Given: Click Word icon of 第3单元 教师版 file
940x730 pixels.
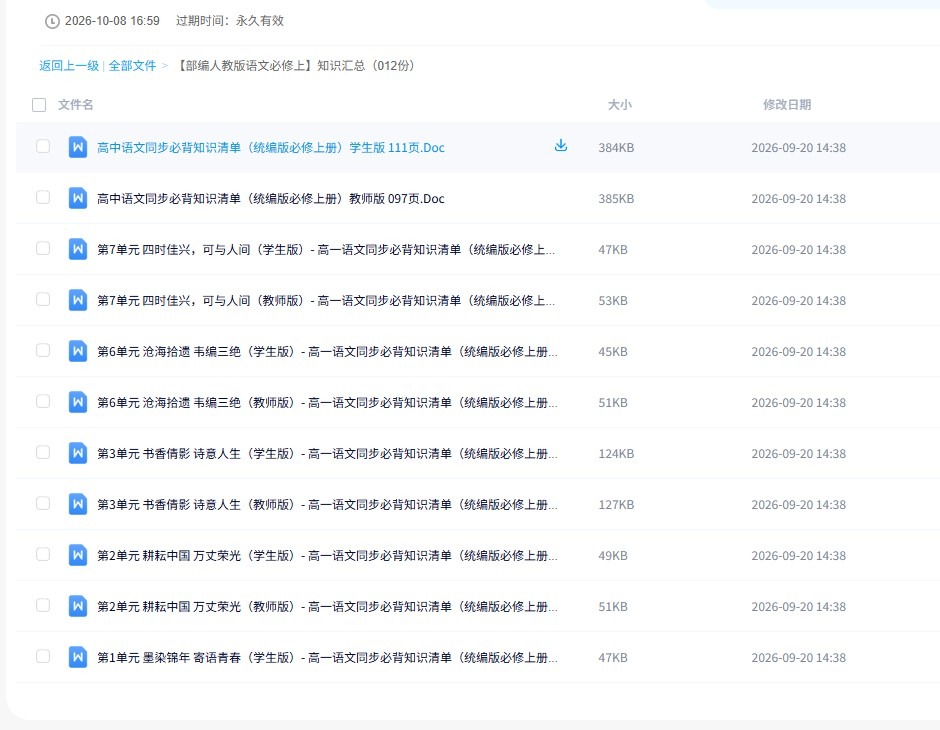Looking at the screenshot, I should (x=77, y=503).
